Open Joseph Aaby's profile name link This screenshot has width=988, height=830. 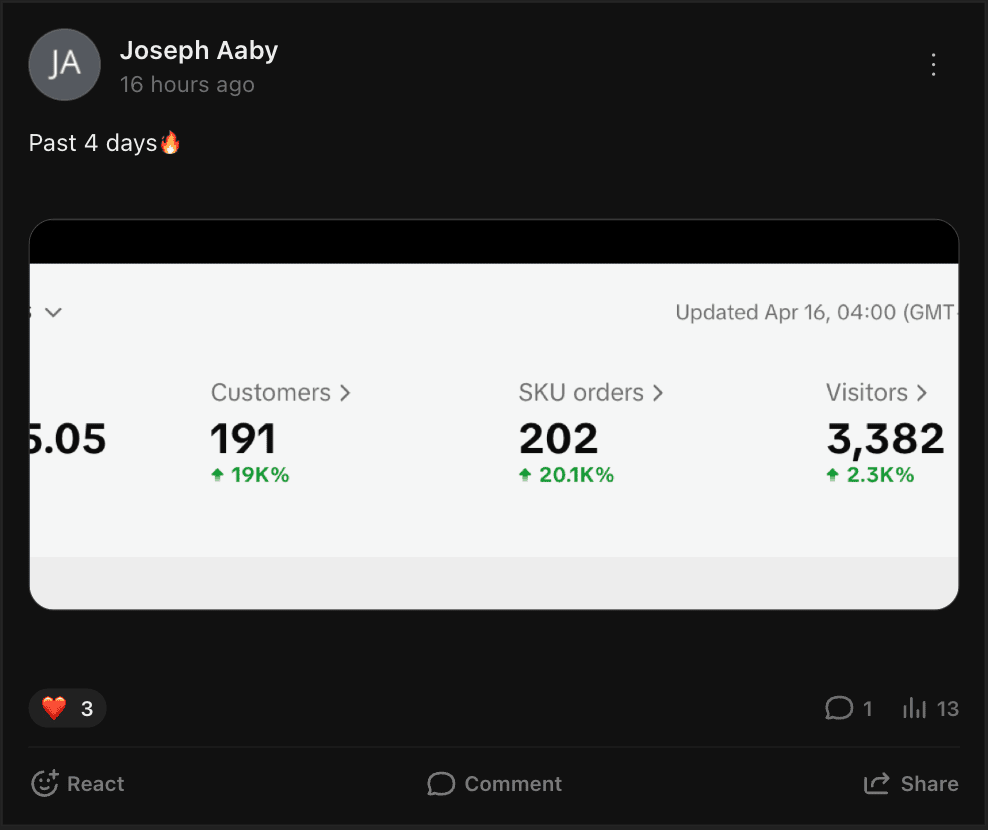[199, 50]
